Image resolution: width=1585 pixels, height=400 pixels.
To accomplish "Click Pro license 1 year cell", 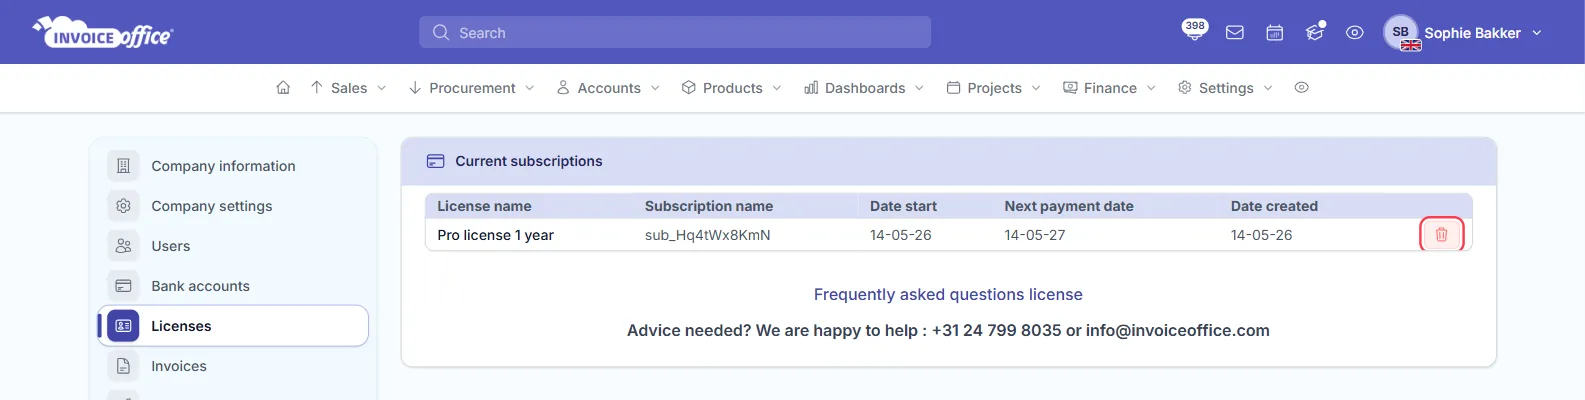I will click(495, 235).
